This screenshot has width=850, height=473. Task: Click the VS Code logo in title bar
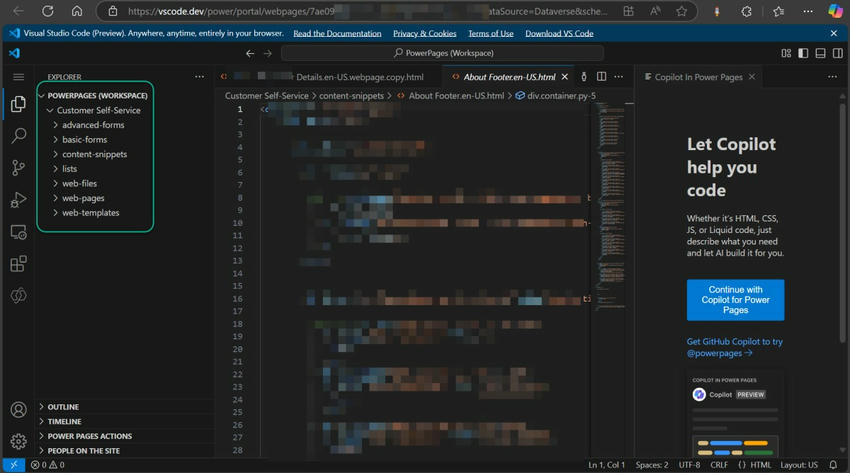pos(15,53)
